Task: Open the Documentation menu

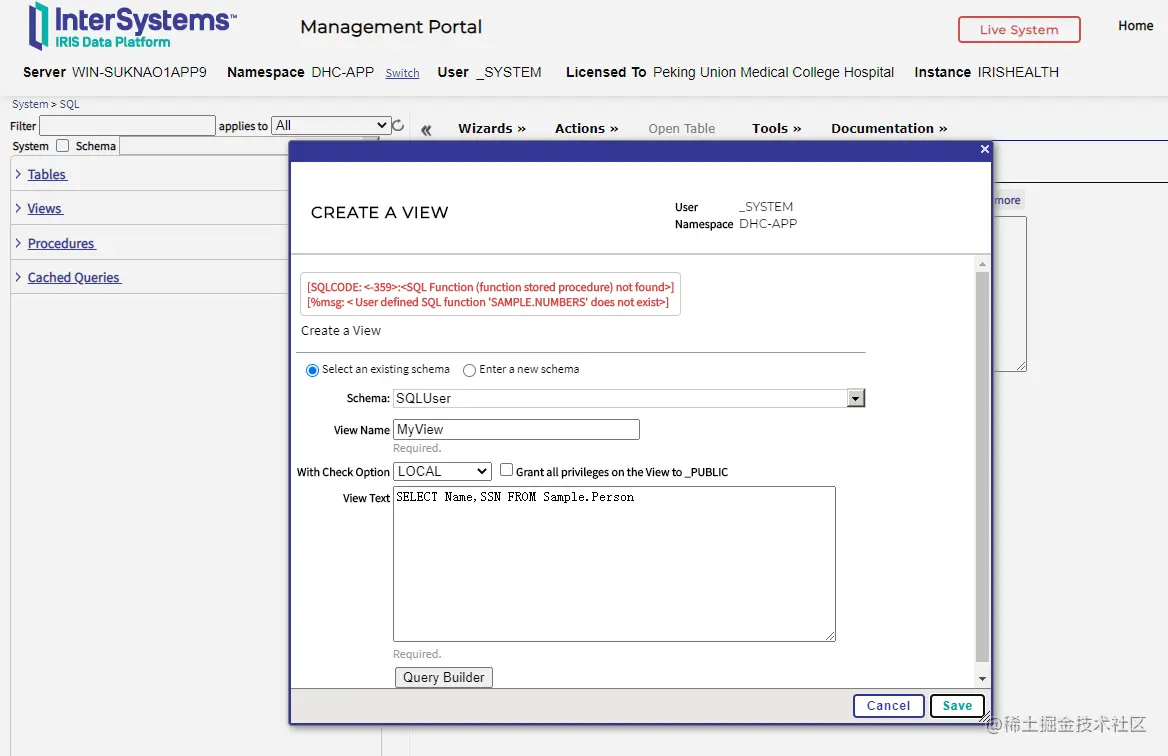Action: point(889,128)
